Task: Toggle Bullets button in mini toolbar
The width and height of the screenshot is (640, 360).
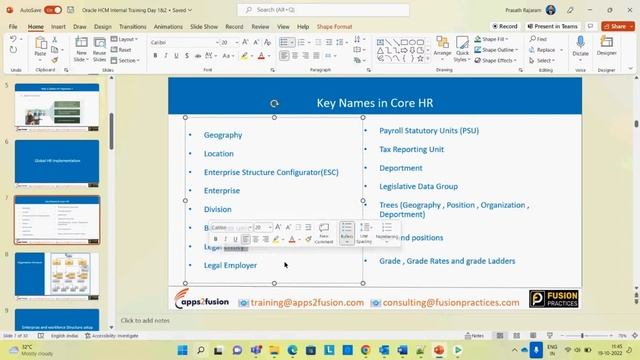Action: (347, 233)
